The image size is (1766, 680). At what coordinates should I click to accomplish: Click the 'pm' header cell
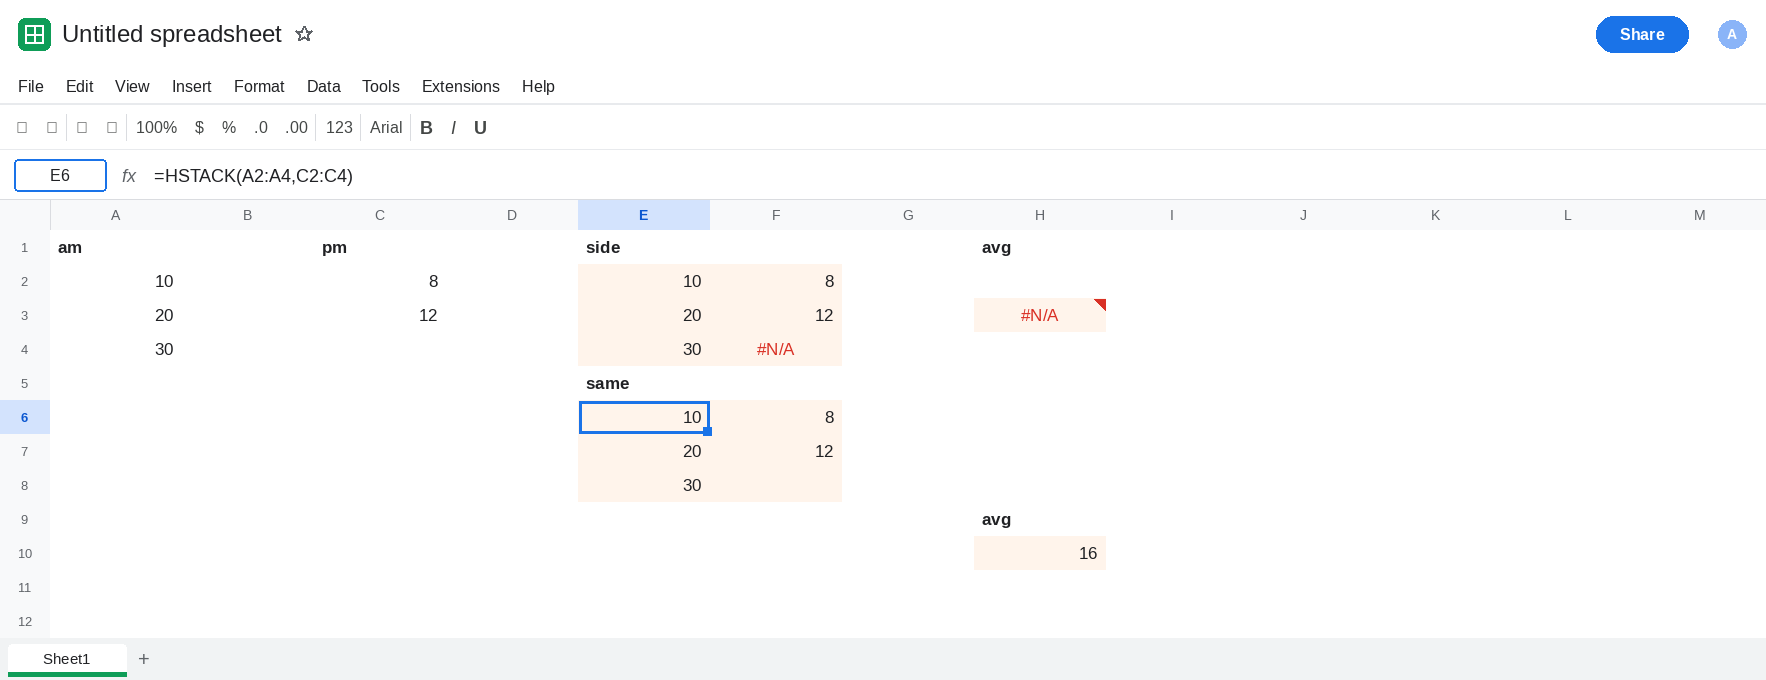(x=380, y=247)
